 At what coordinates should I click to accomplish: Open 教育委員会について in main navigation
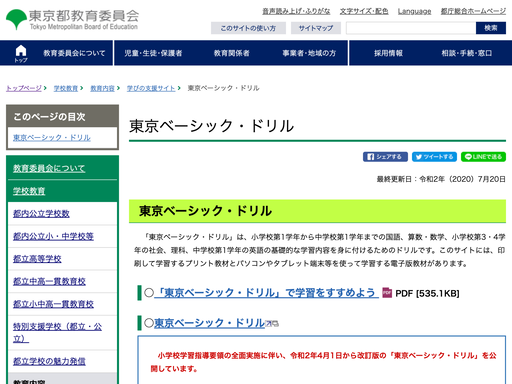(x=74, y=53)
